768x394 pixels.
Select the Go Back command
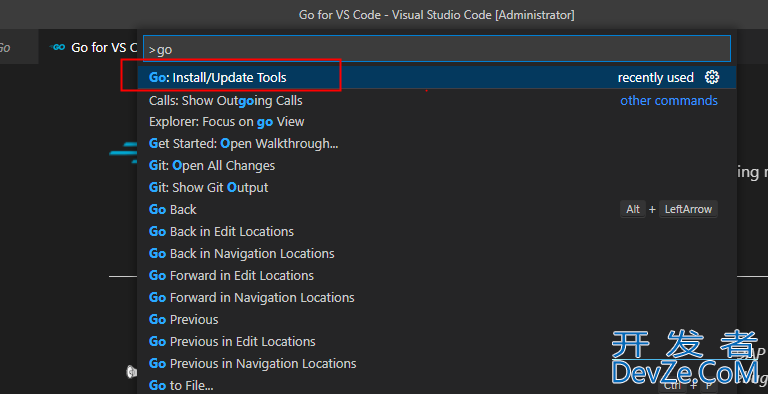[436, 210]
